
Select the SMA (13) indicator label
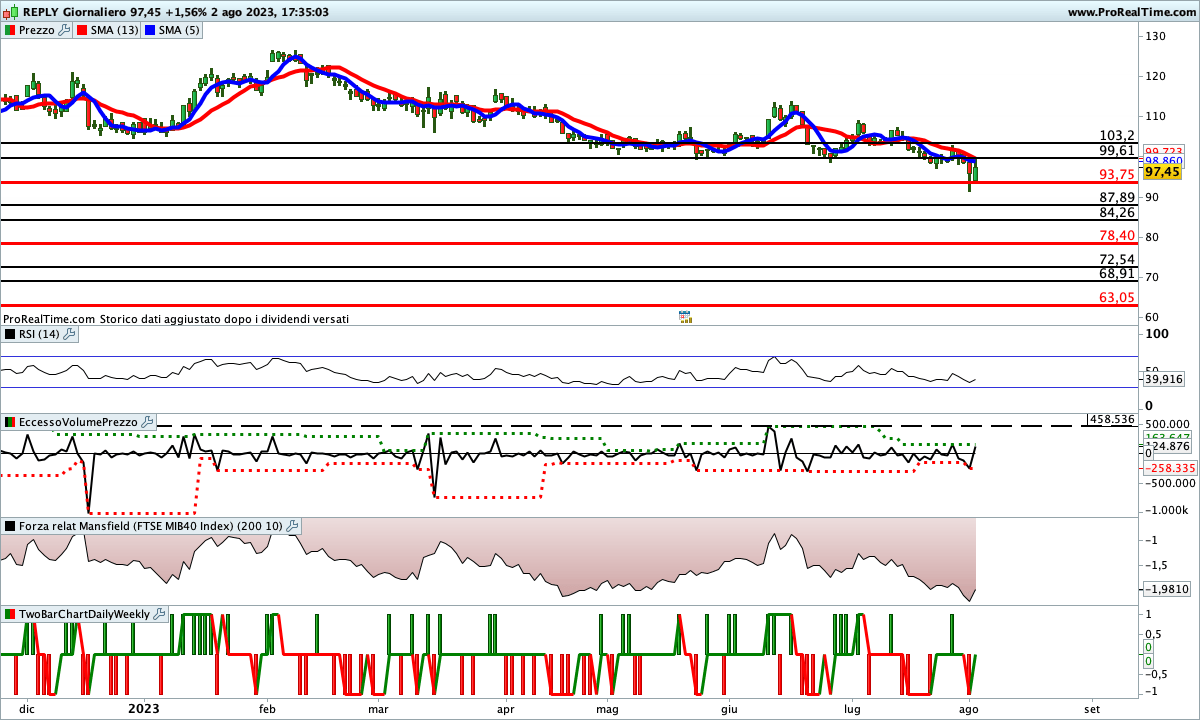[114, 30]
